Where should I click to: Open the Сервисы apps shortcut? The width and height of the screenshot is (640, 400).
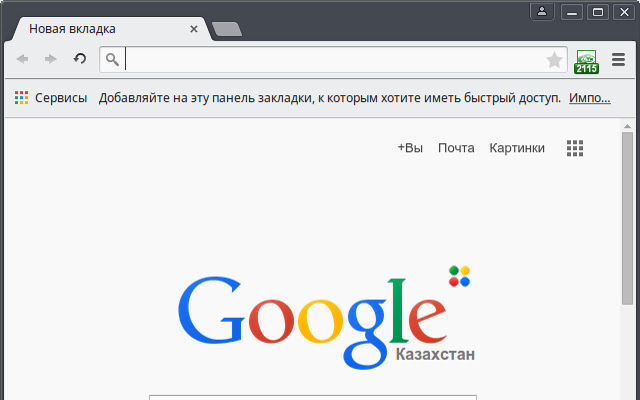click(51, 98)
